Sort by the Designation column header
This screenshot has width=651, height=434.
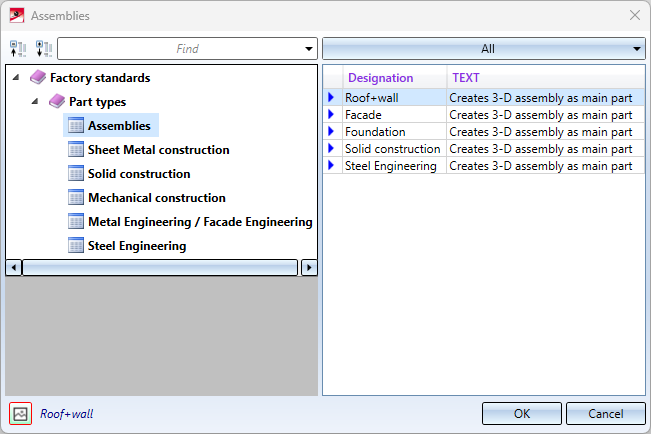tap(380, 78)
